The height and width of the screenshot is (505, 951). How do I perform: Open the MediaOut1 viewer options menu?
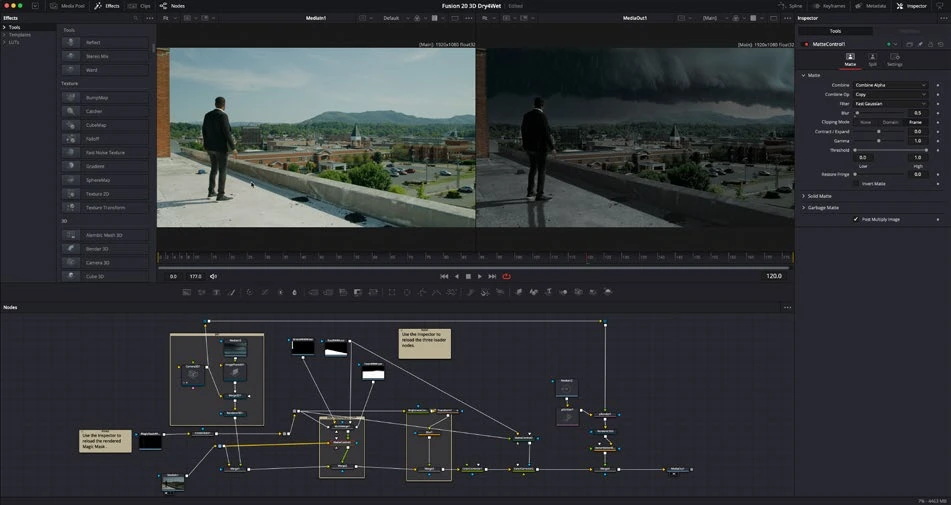pyautogui.click(x=787, y=18)
